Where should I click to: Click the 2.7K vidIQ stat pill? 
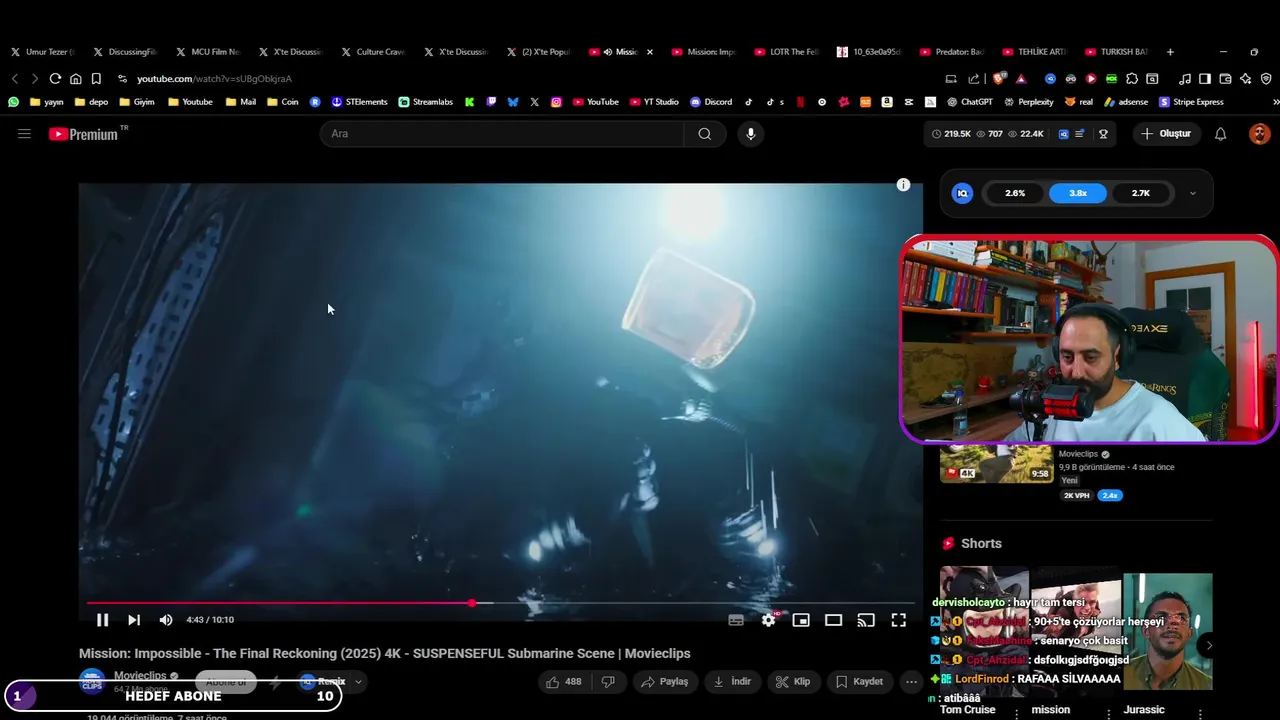1141,193
